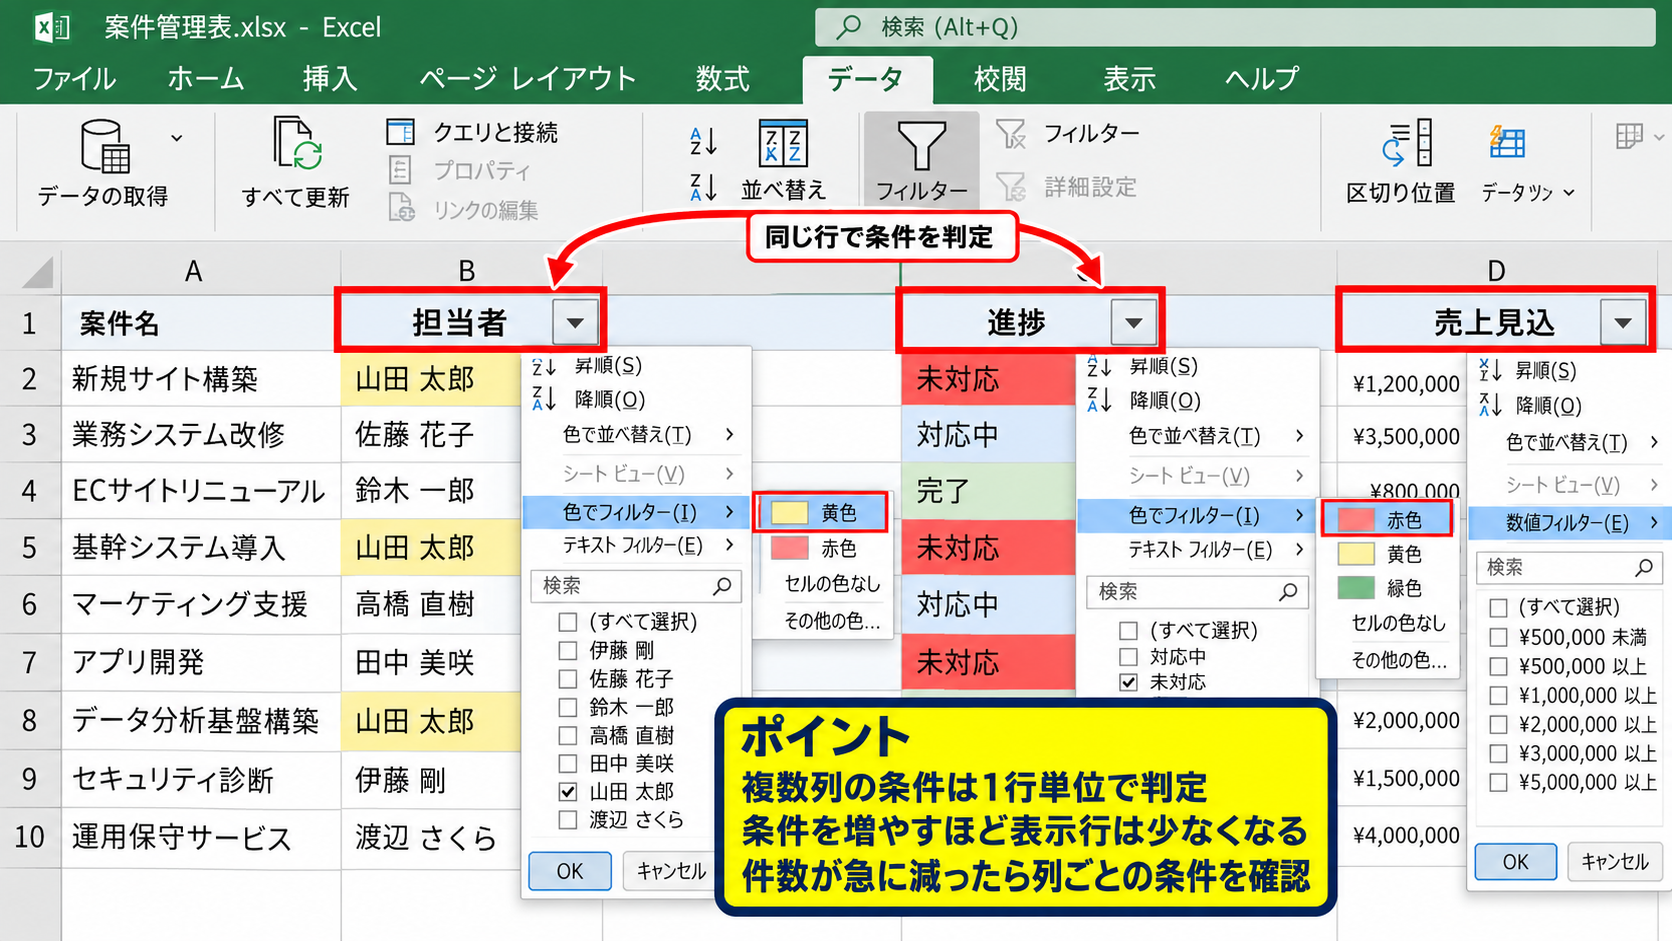The image size is (1672, 941).
Task: Open the 並べ替え sort dialog
Action: 783,160
